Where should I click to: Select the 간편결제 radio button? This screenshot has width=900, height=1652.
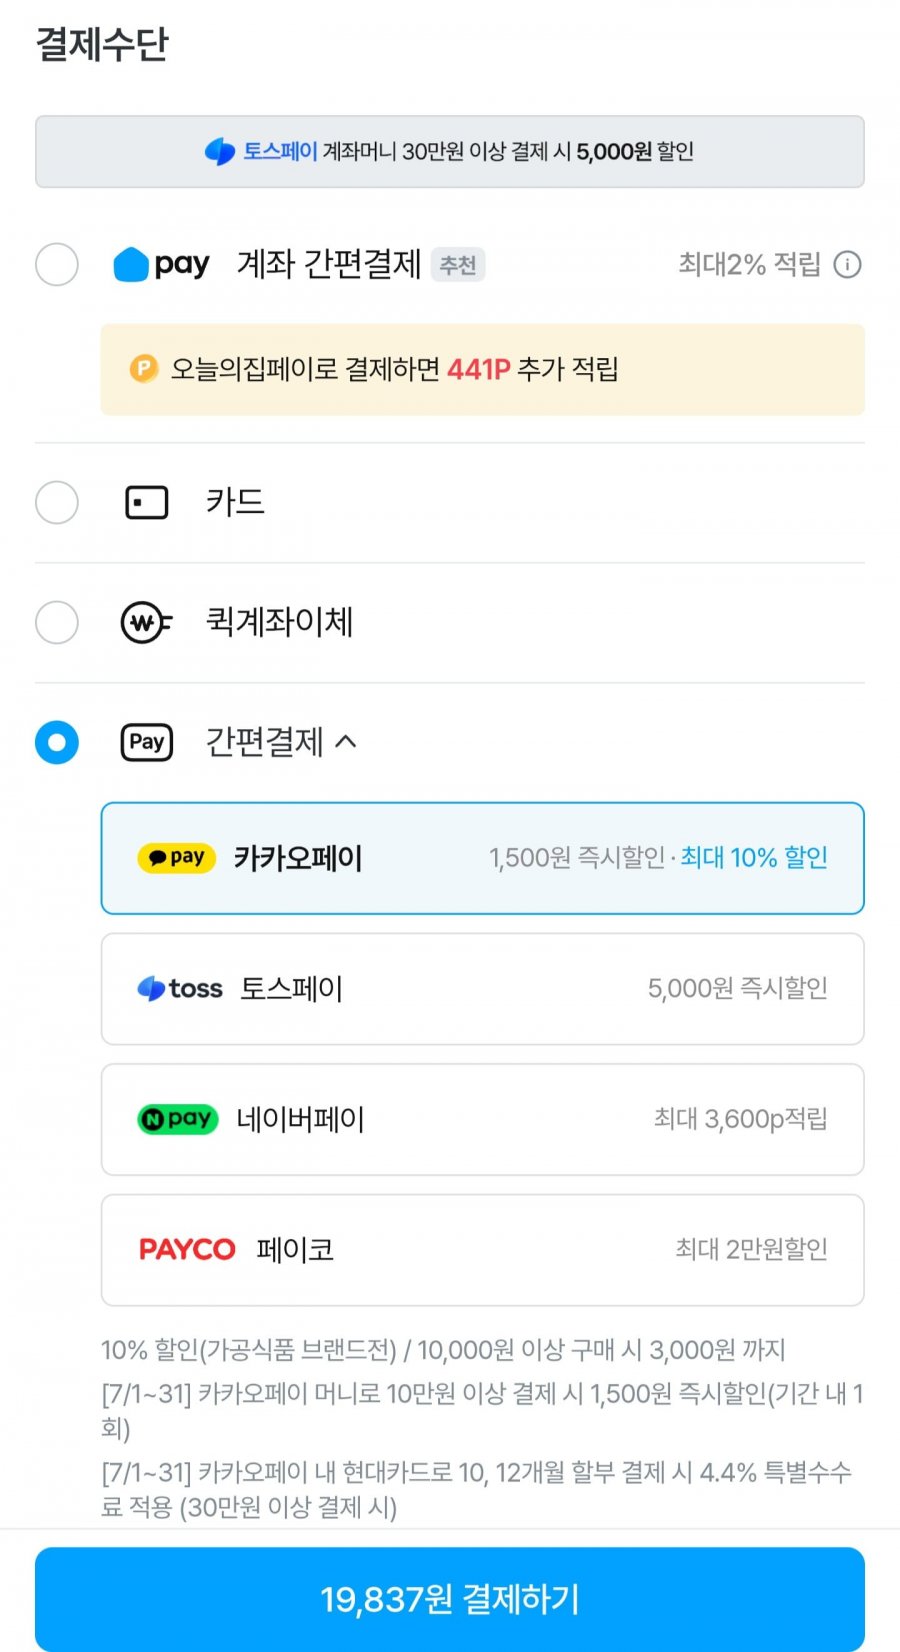57,742
